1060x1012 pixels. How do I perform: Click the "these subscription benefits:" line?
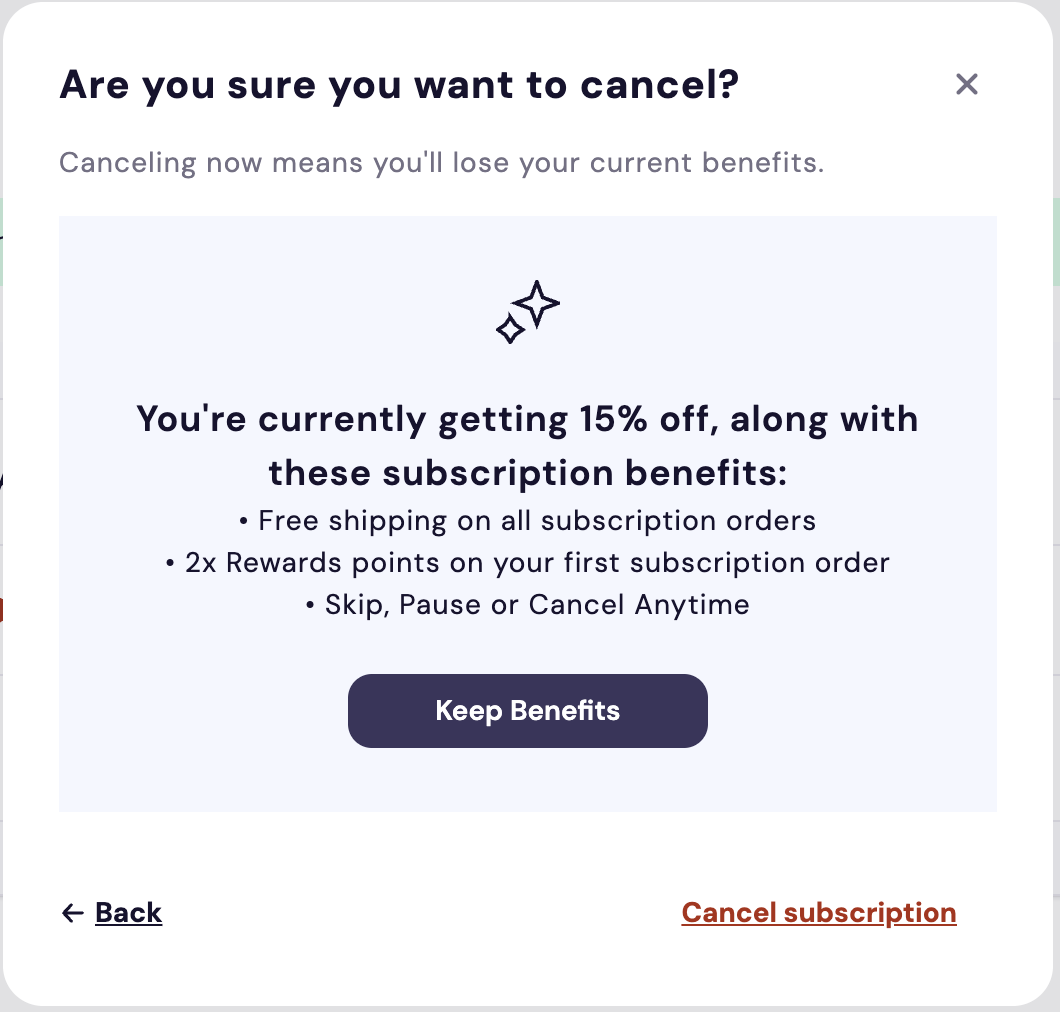click(527, 473)
